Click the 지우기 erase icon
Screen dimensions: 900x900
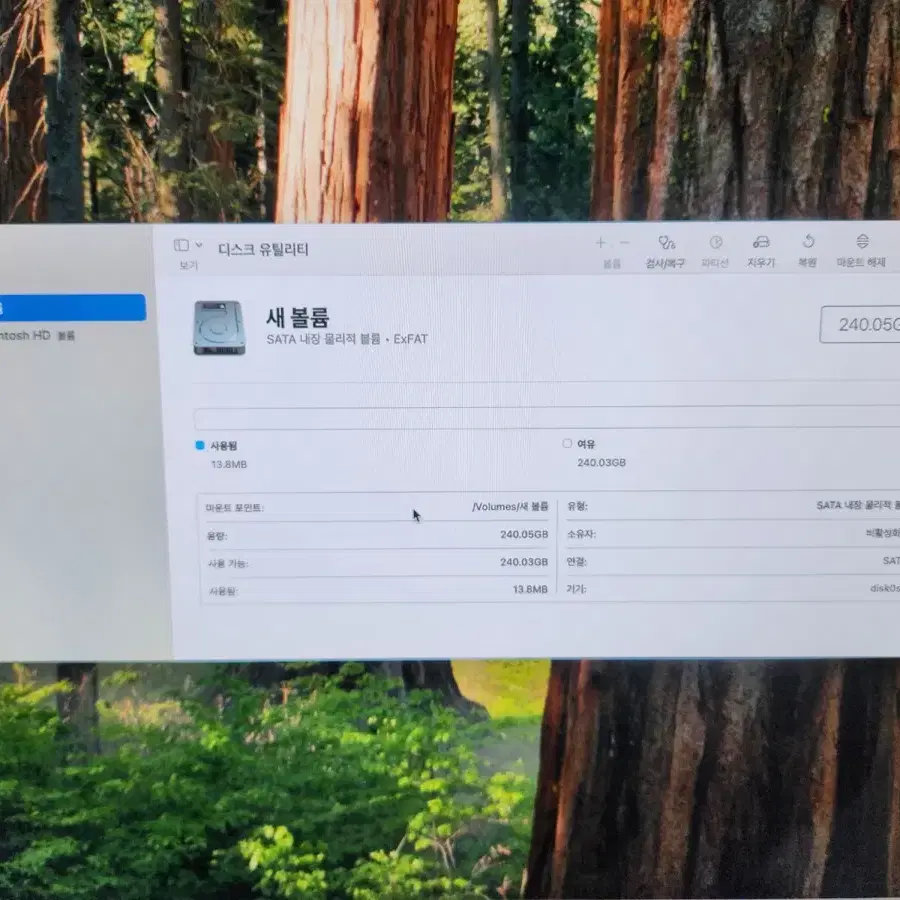coord(761,242)
